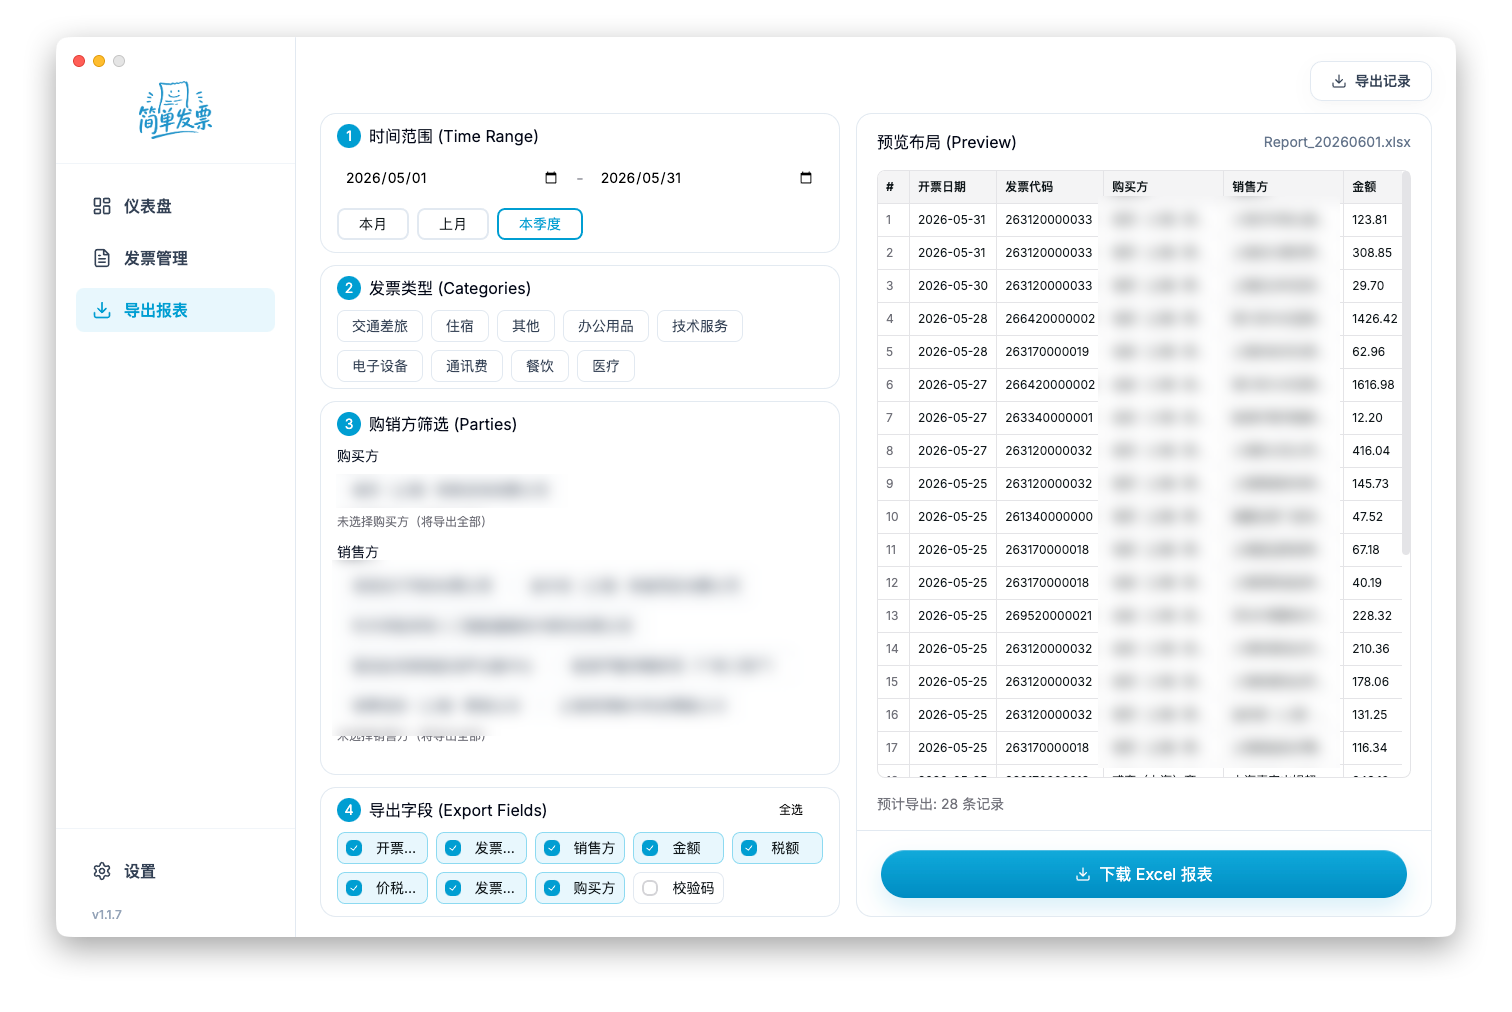Click invoice code 269520000021 in row 13
This screenshot has height=1012, width=1512.
(1049, 616)
